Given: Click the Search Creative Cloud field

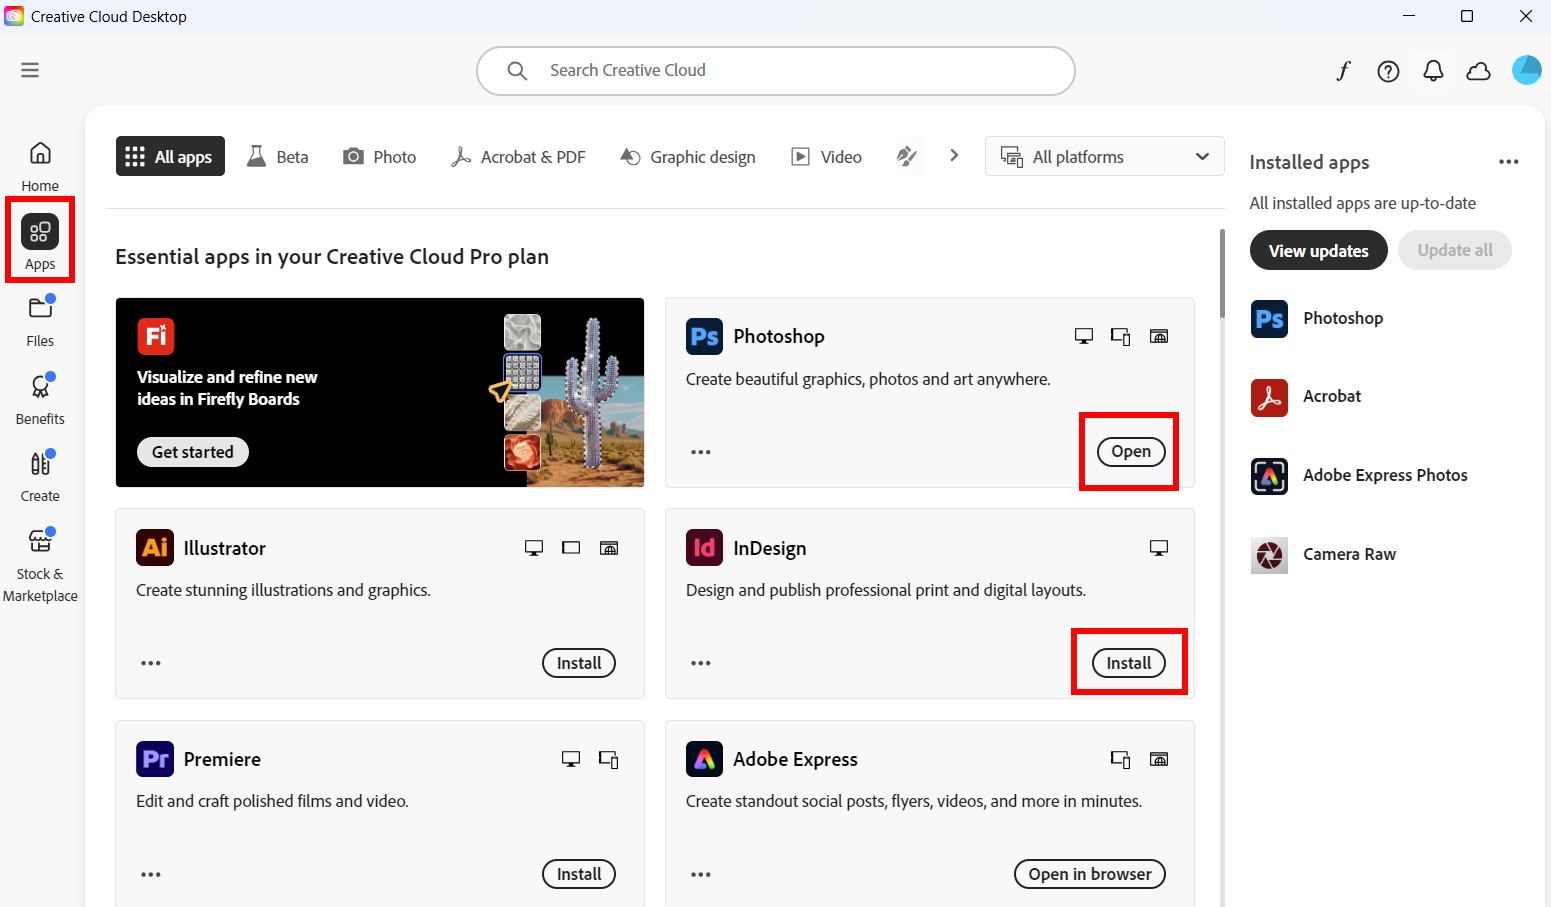Looking at the screenshot, I should coord(776,70).
